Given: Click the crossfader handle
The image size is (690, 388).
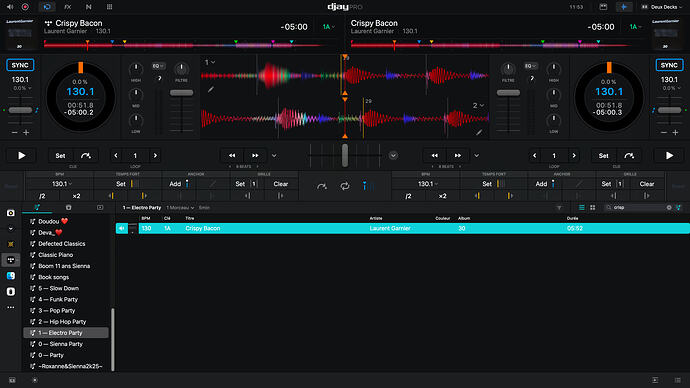Looking at the screenshot, I should [345, 155].
